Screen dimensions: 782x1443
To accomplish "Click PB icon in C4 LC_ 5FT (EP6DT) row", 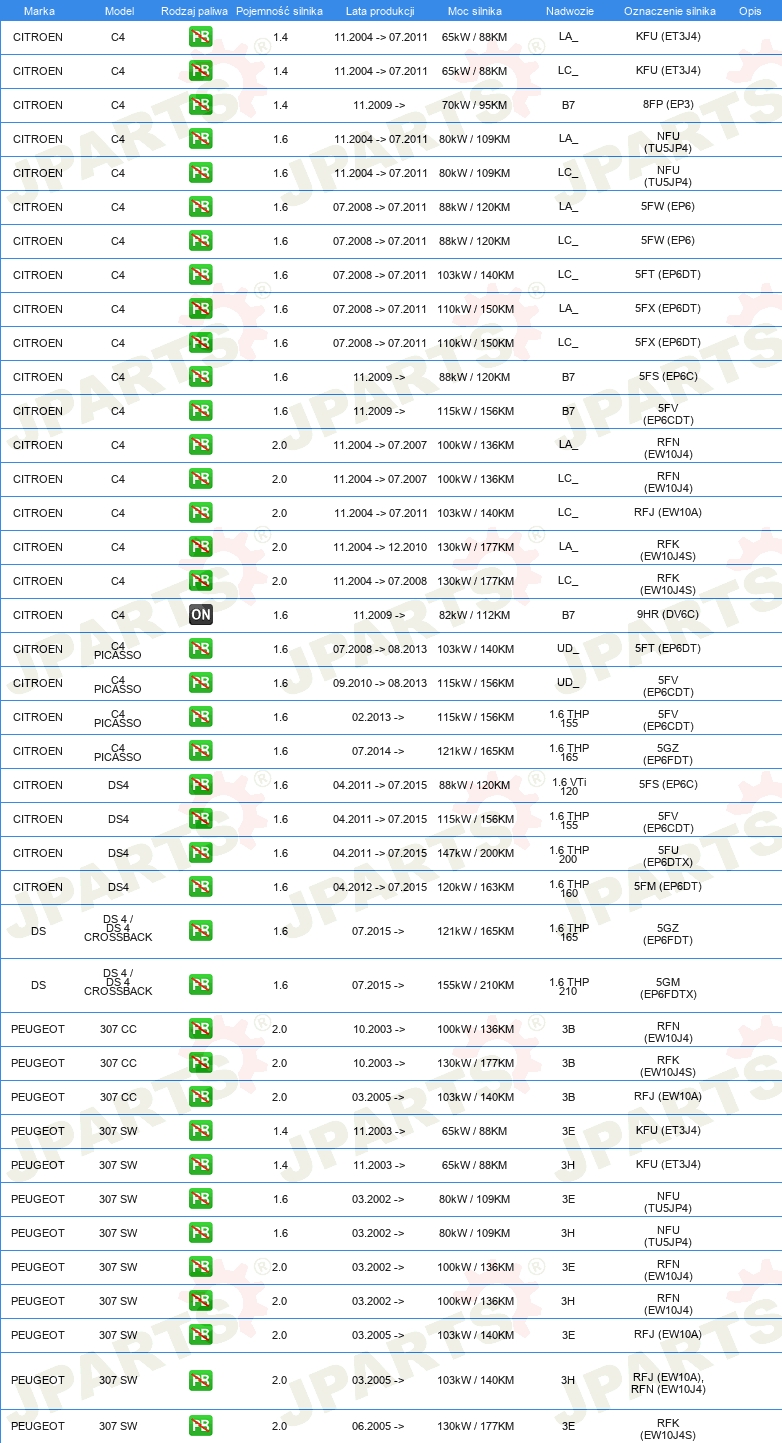I will pyautogui.click(x=200, y=275).
